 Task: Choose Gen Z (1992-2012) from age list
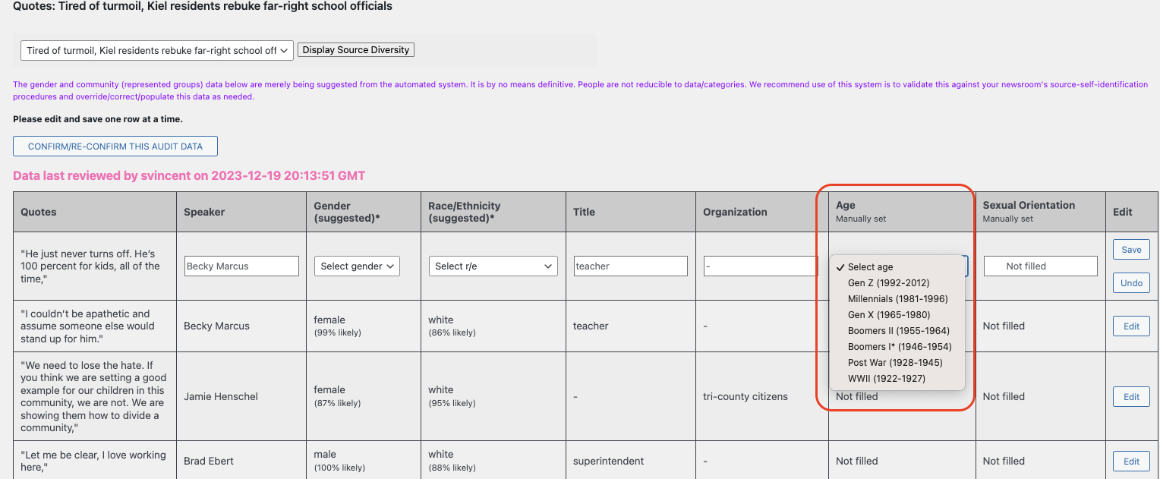pos(888,283)
